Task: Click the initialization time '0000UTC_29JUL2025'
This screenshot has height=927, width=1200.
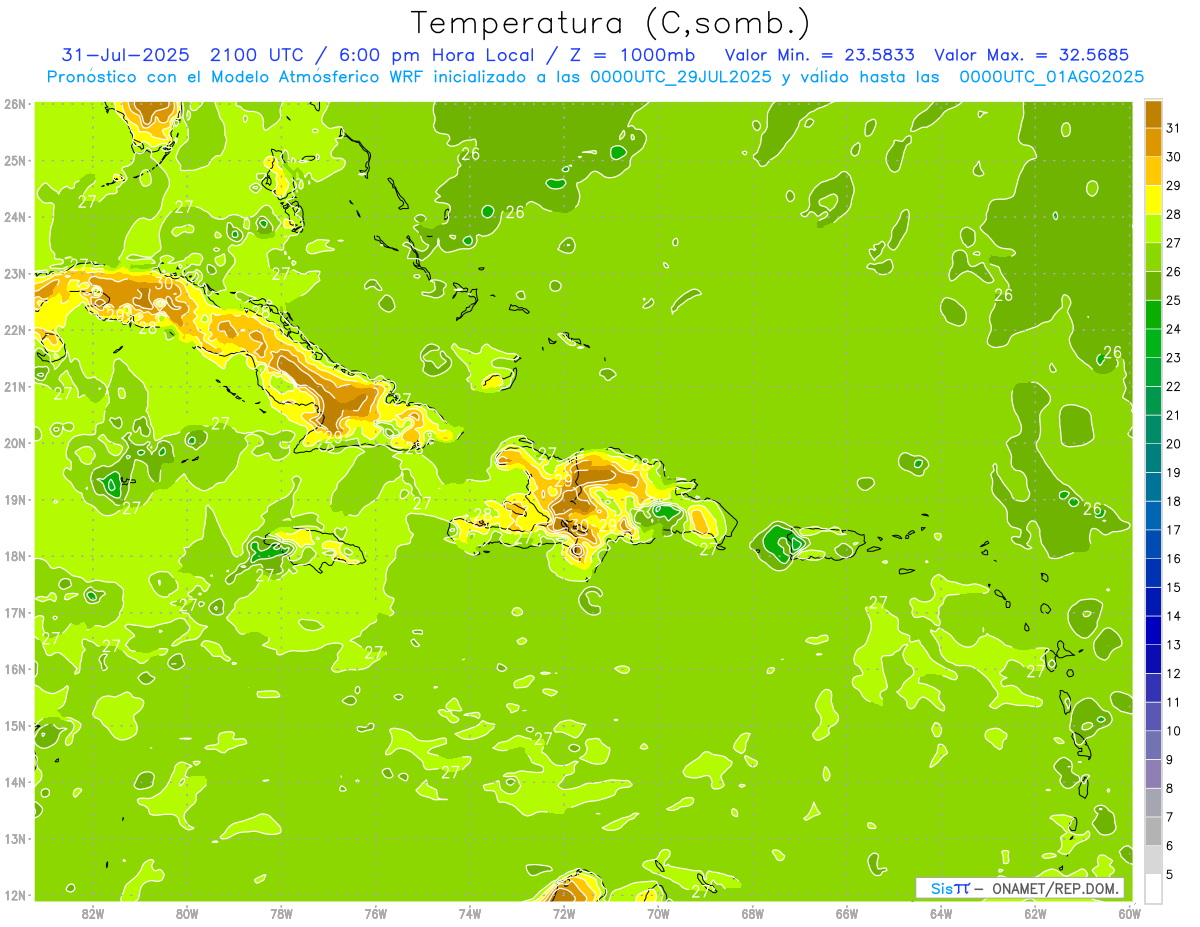Action: [x=681, y=77]
